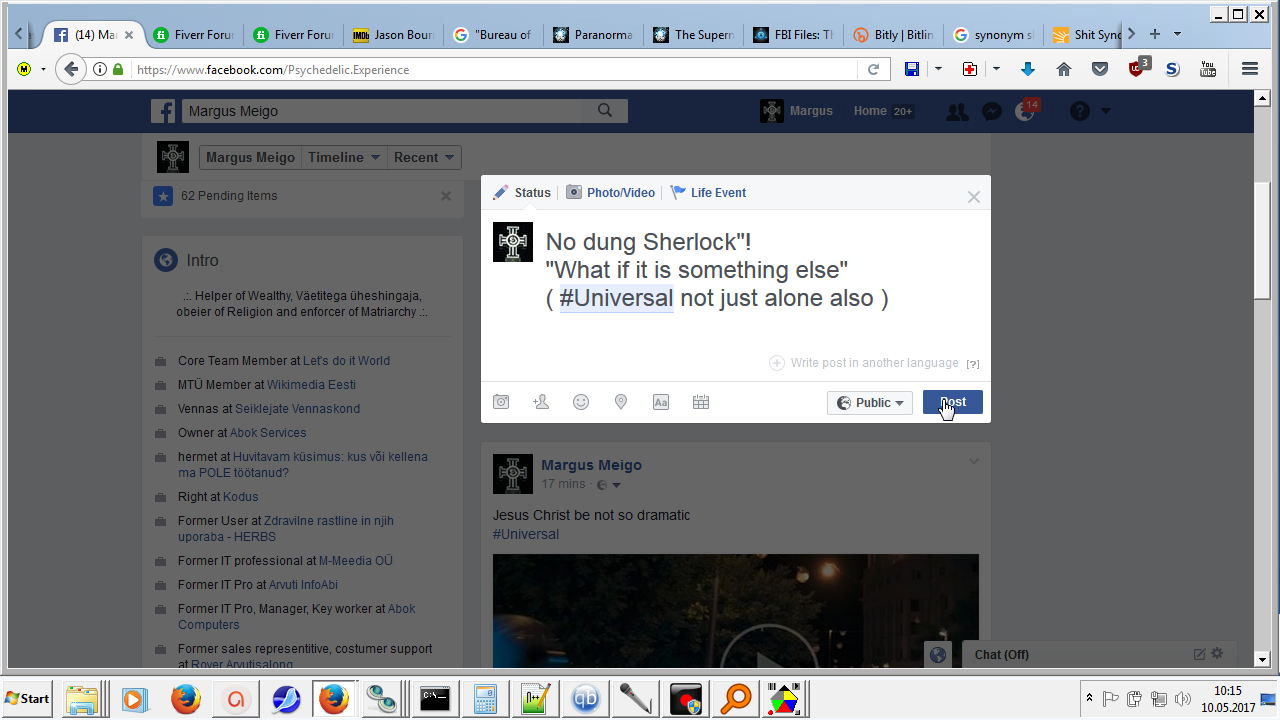This screenshot has height=720, width=1280.
Task: Open Facebook notifications globe with 14 badge
Action: tap(1026, 111)
